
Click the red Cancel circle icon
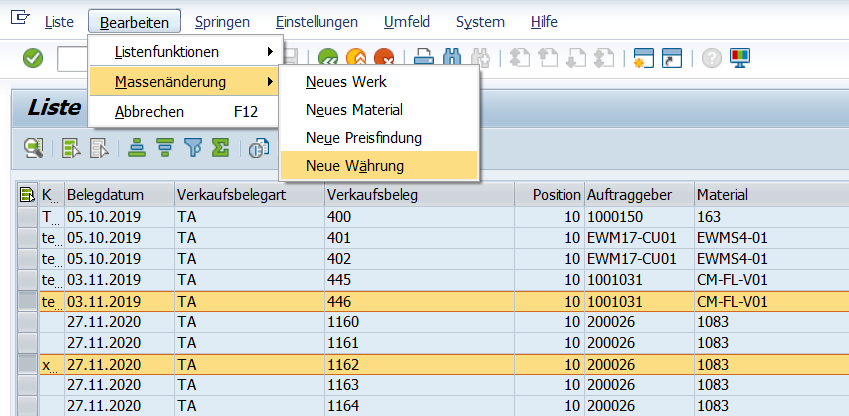[x=384, y=57]
